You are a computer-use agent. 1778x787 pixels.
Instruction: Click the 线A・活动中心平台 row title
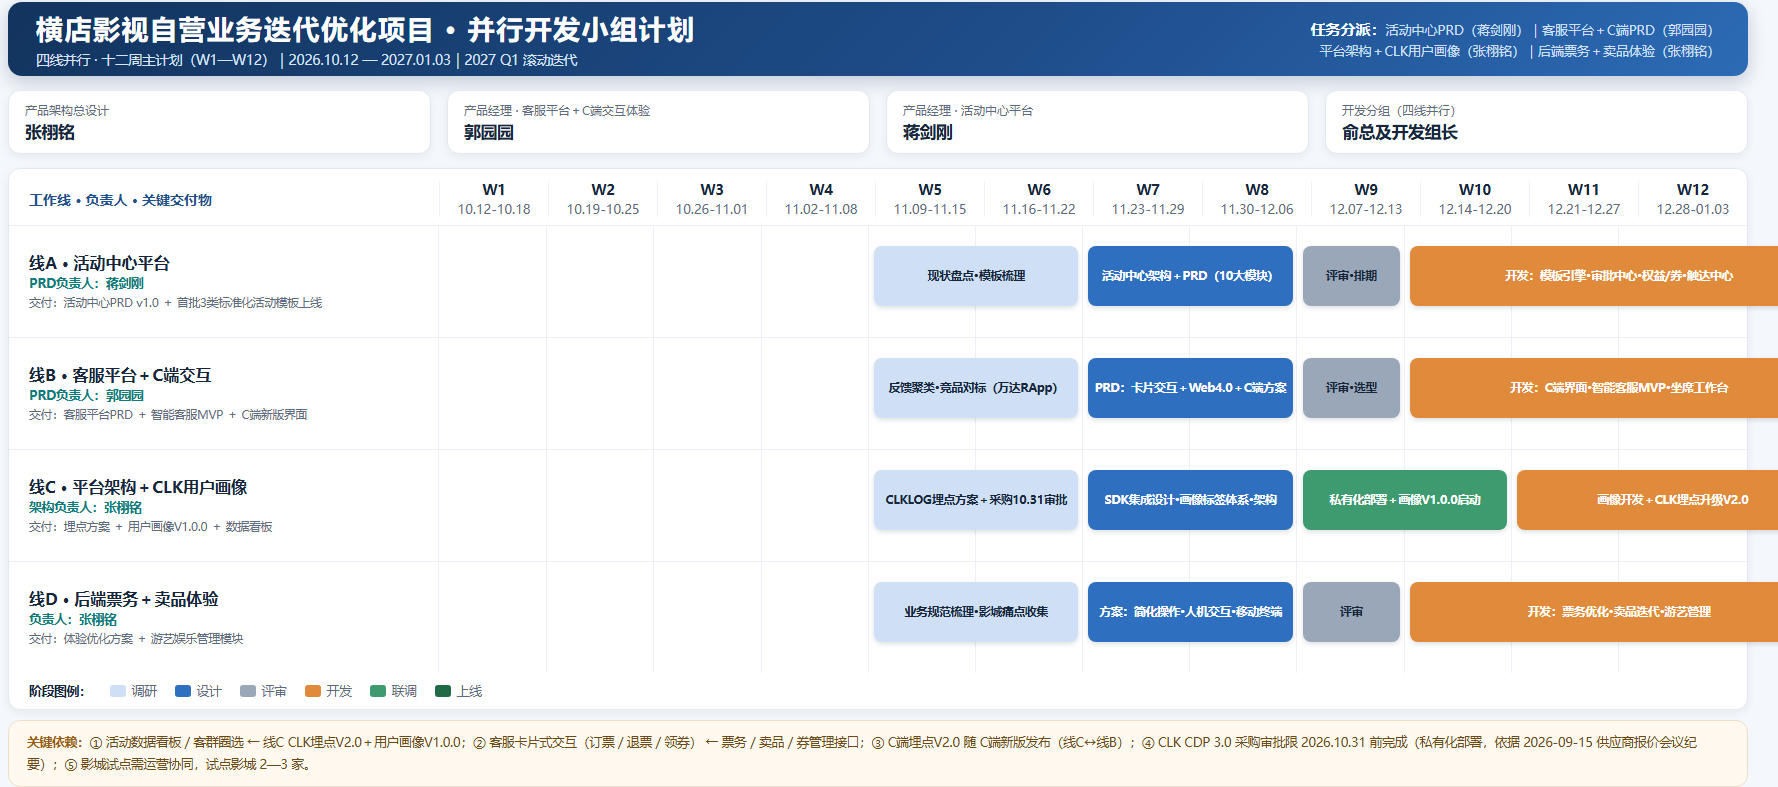(x=99, y=263)
